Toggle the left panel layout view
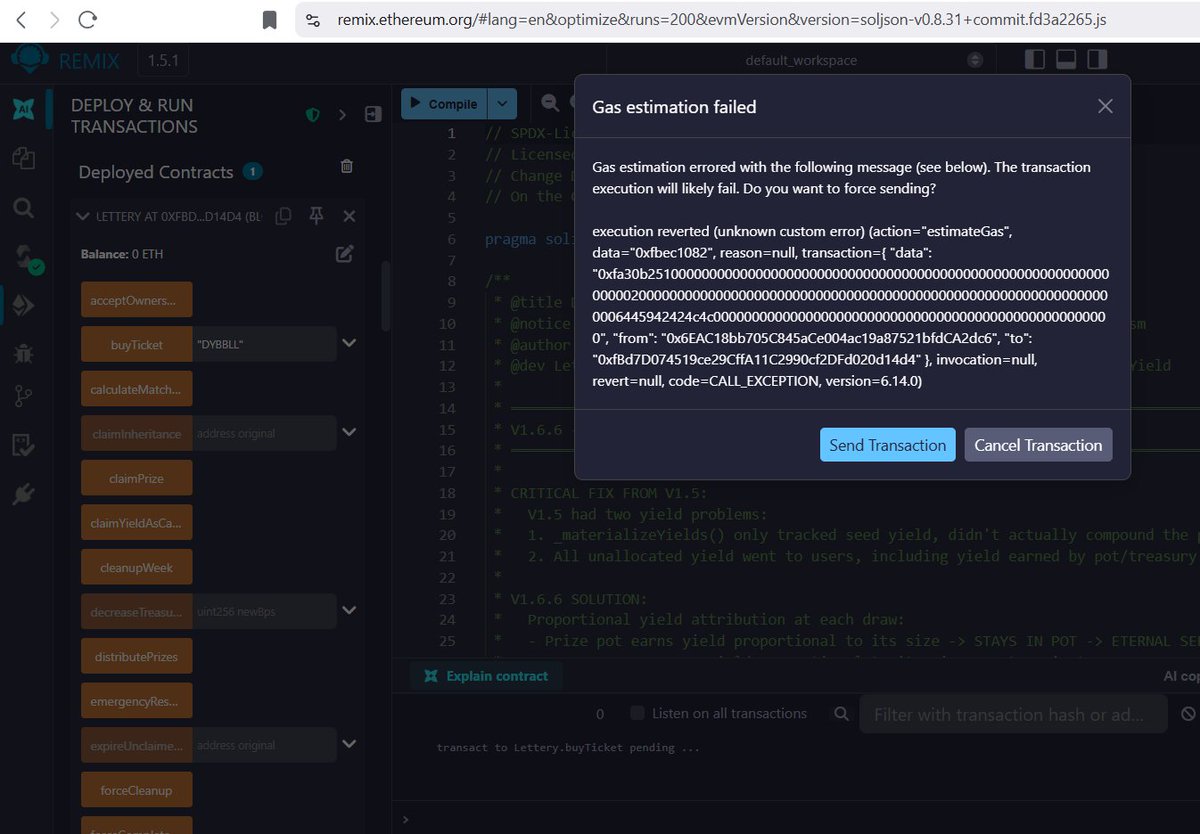 click(x=1036, y=60)
